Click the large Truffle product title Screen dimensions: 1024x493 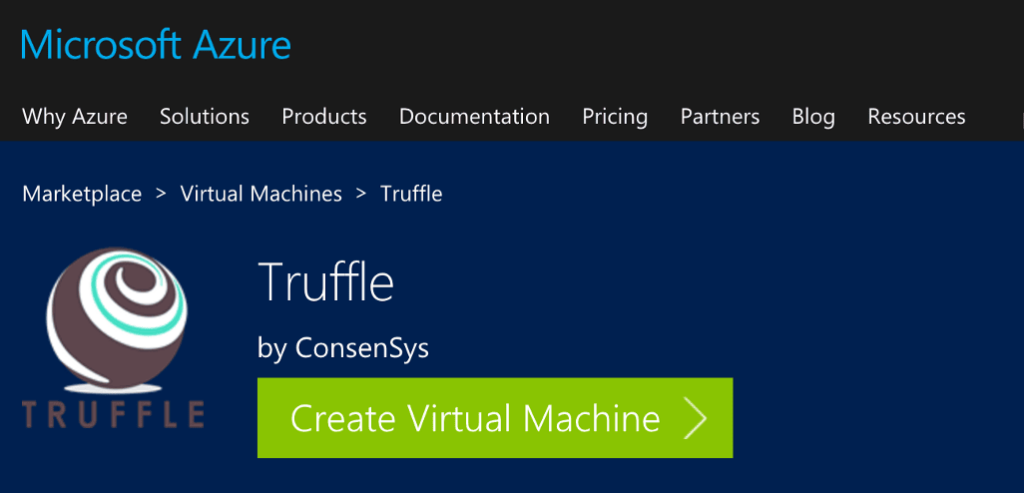click(x=326, y=283)
